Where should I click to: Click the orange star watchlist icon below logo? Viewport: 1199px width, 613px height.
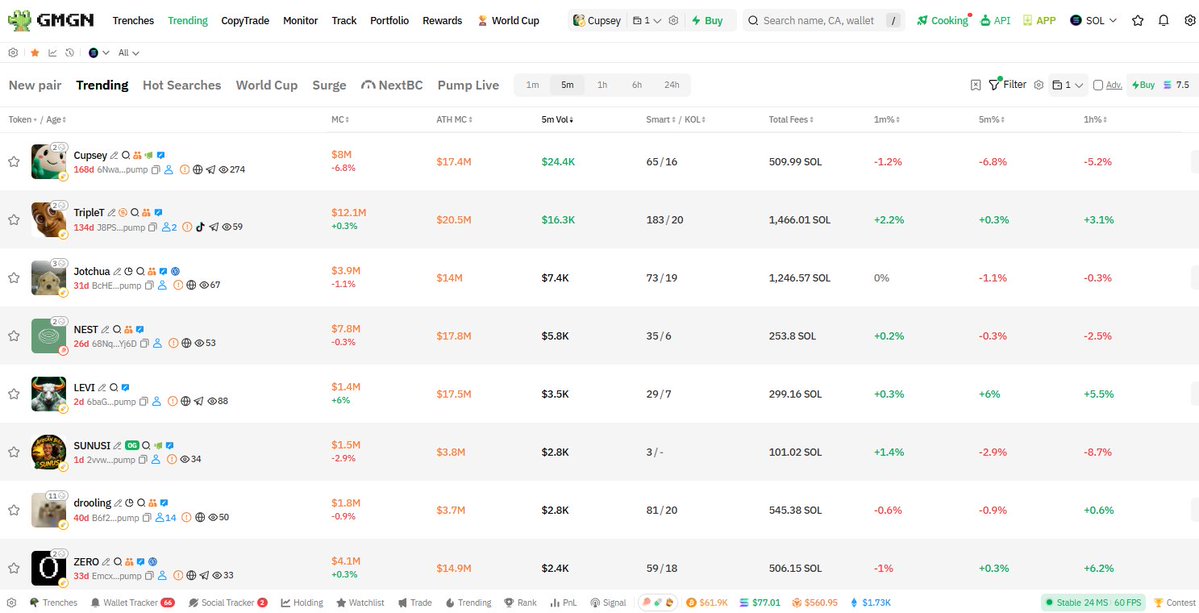[x=34, y=53]
